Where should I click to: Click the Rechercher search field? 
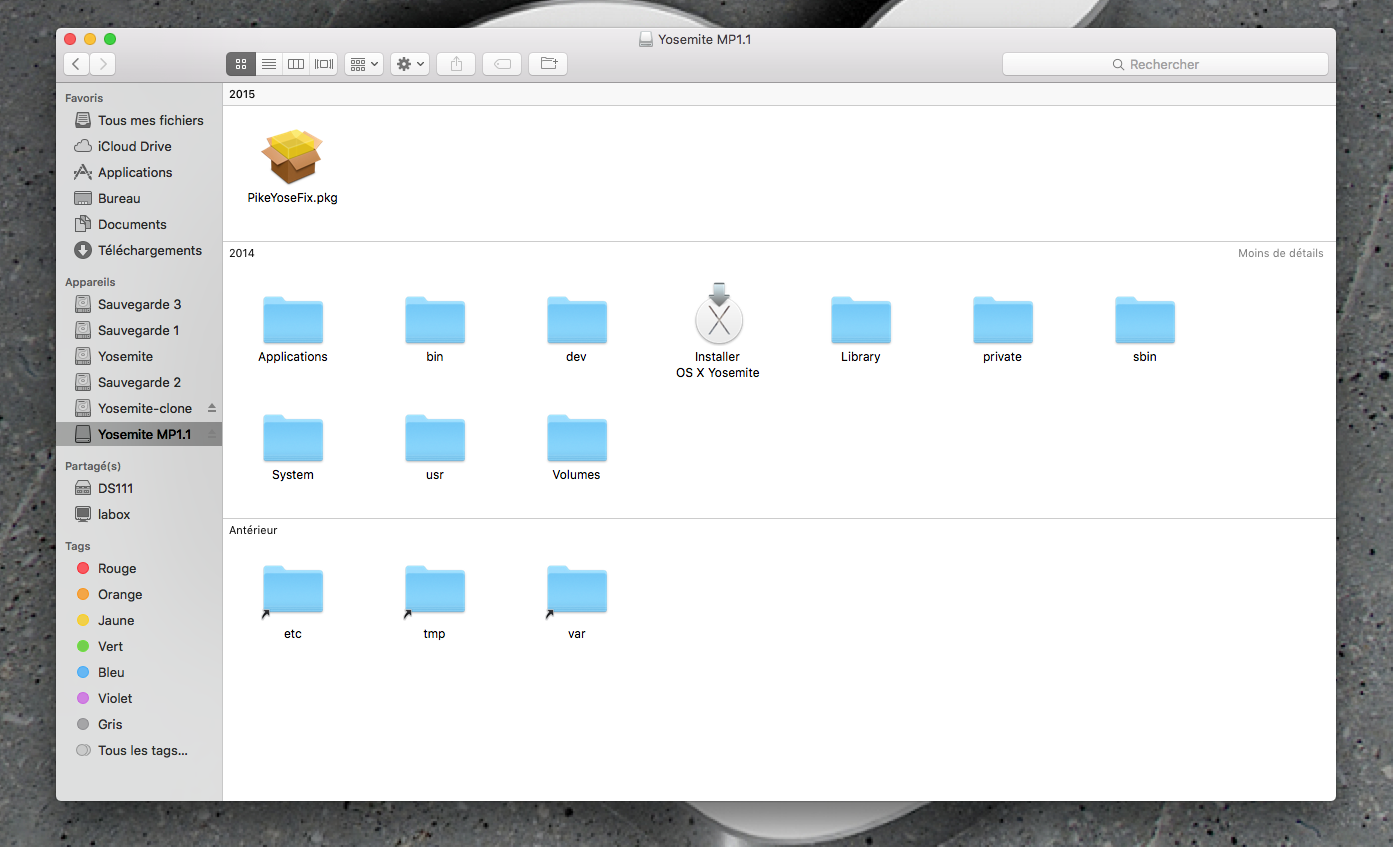pyautogui.click(x=1165, y=64)
